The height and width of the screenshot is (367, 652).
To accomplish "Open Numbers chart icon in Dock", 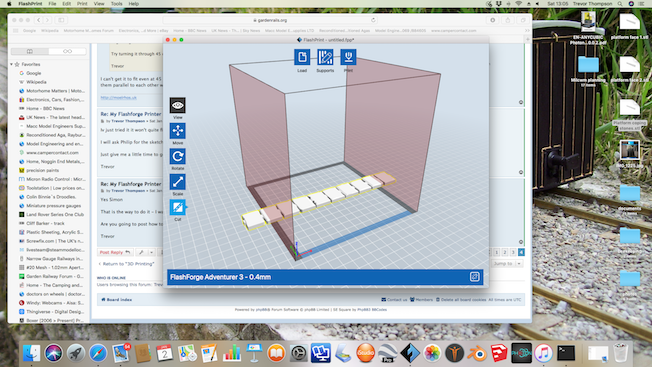I will (x=232, y=353).
